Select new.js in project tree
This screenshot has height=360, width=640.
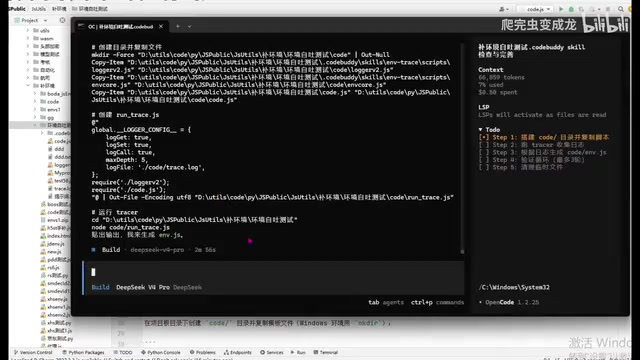[52, 252]
